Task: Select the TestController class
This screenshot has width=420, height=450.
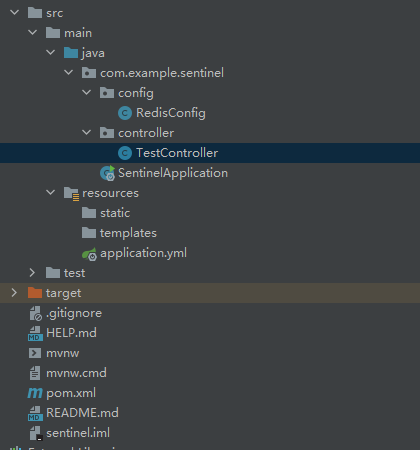Action: (210, 153)
